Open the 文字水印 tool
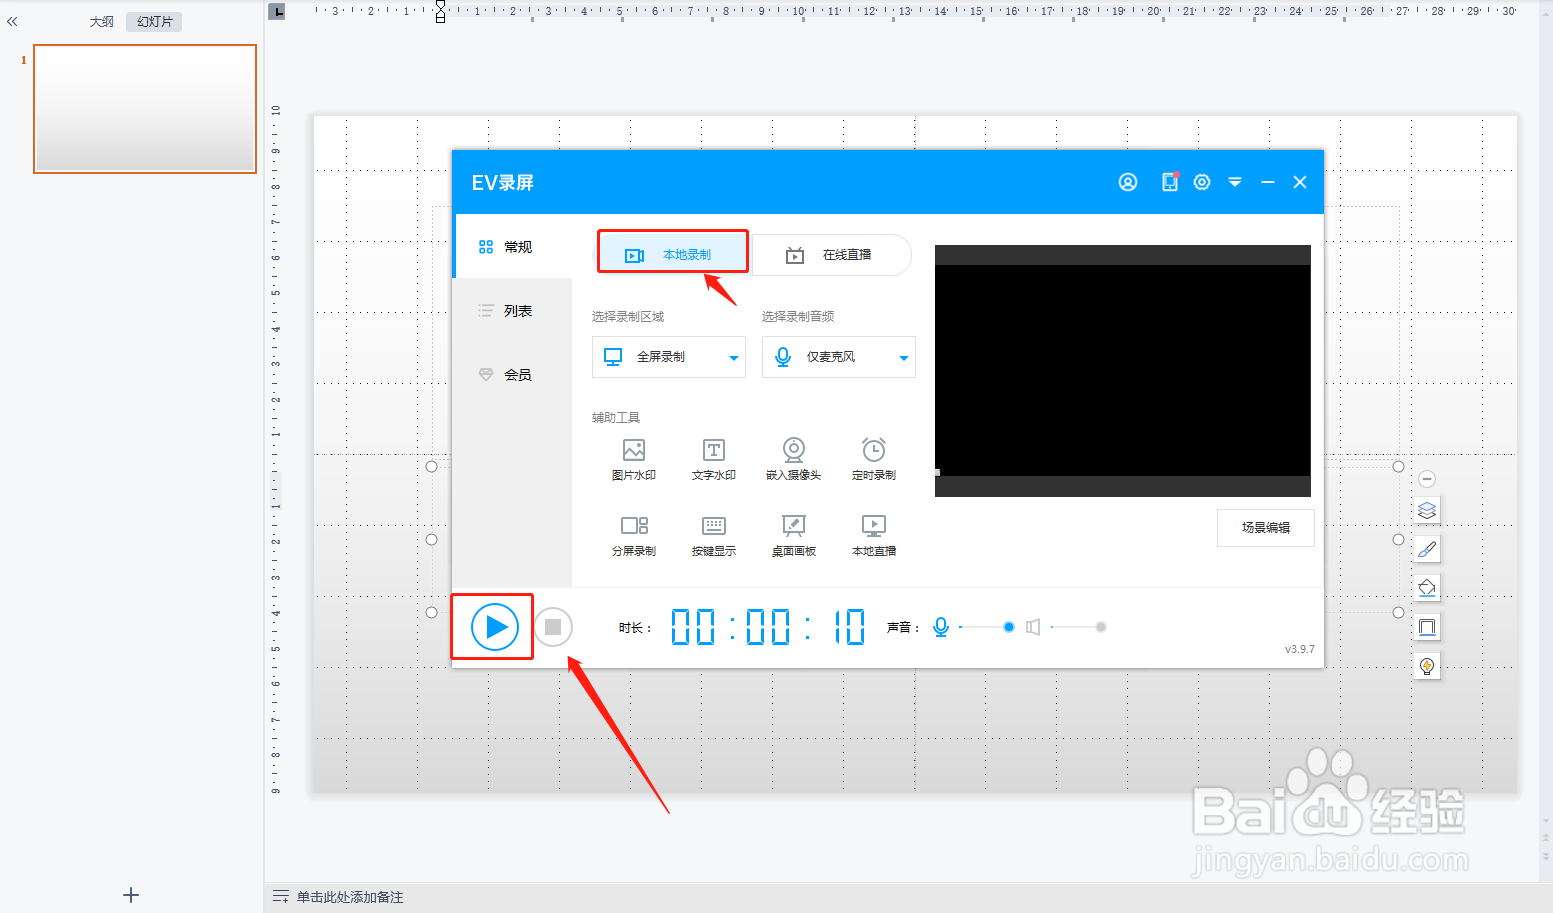Screen dimensions: 1553x913 click(x=714, y=460)
